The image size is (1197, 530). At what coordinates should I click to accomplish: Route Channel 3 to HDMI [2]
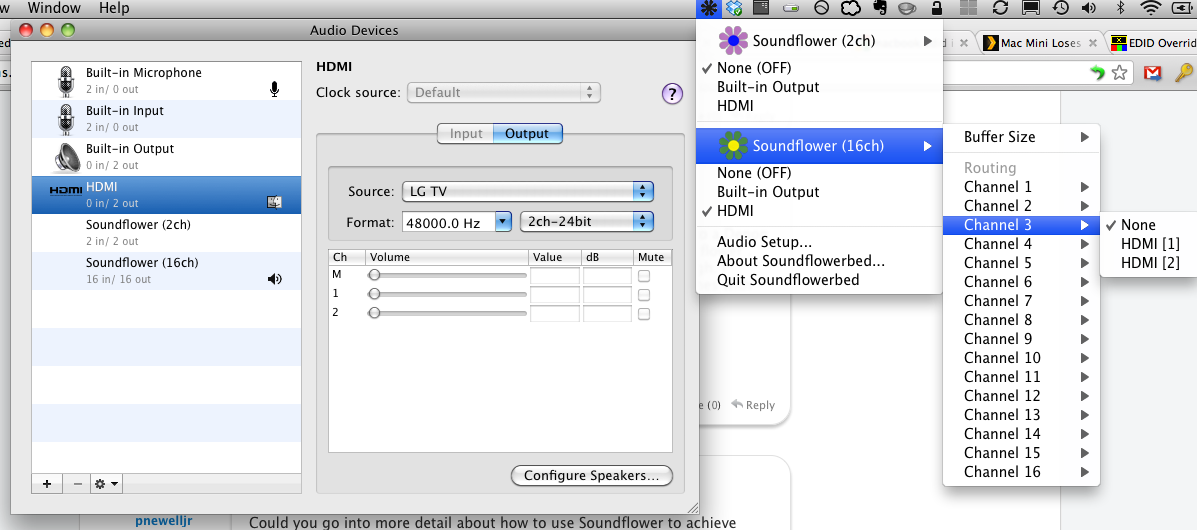click(1147, 263)
